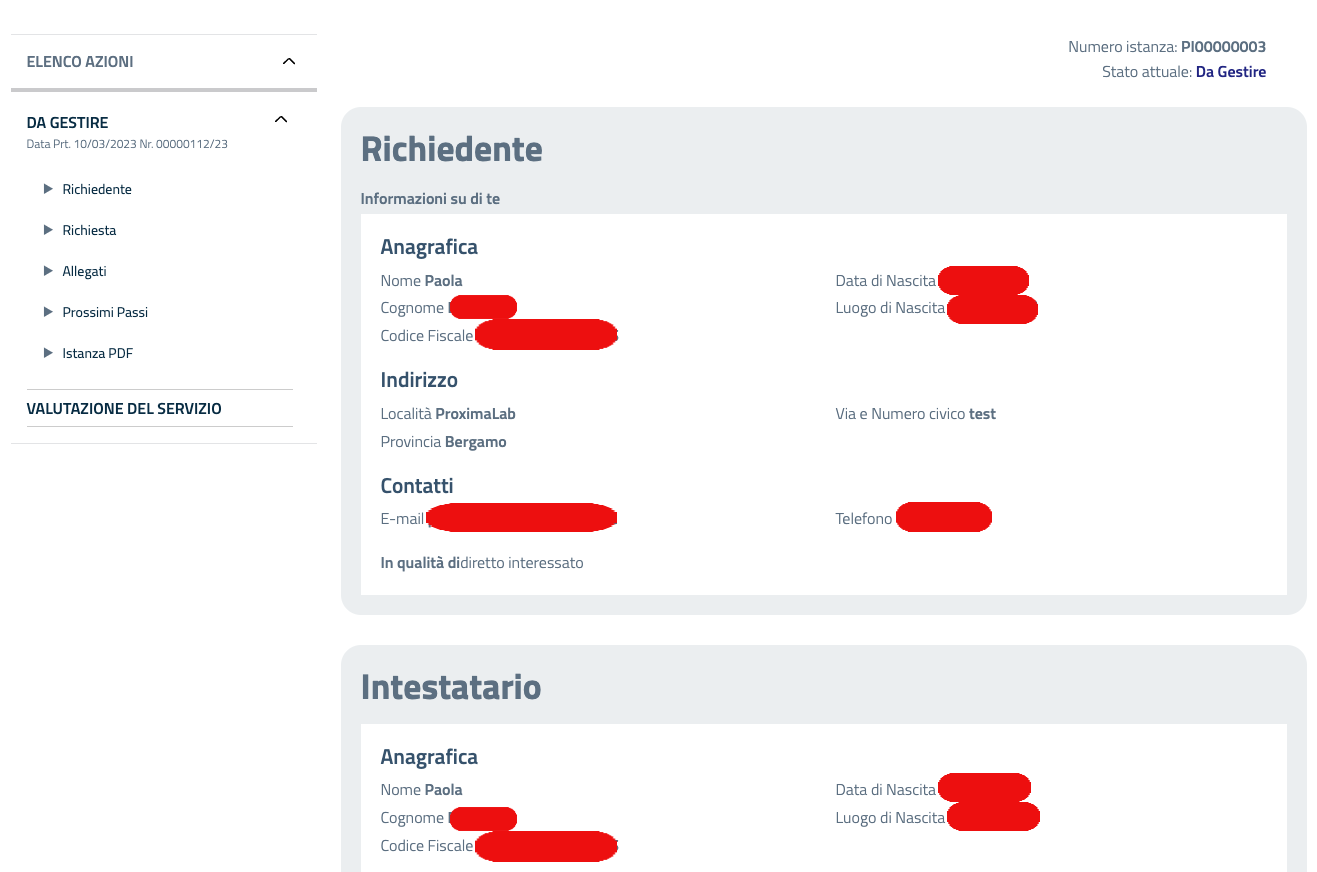Open the Istanza PDF entry

coord(97,353)
